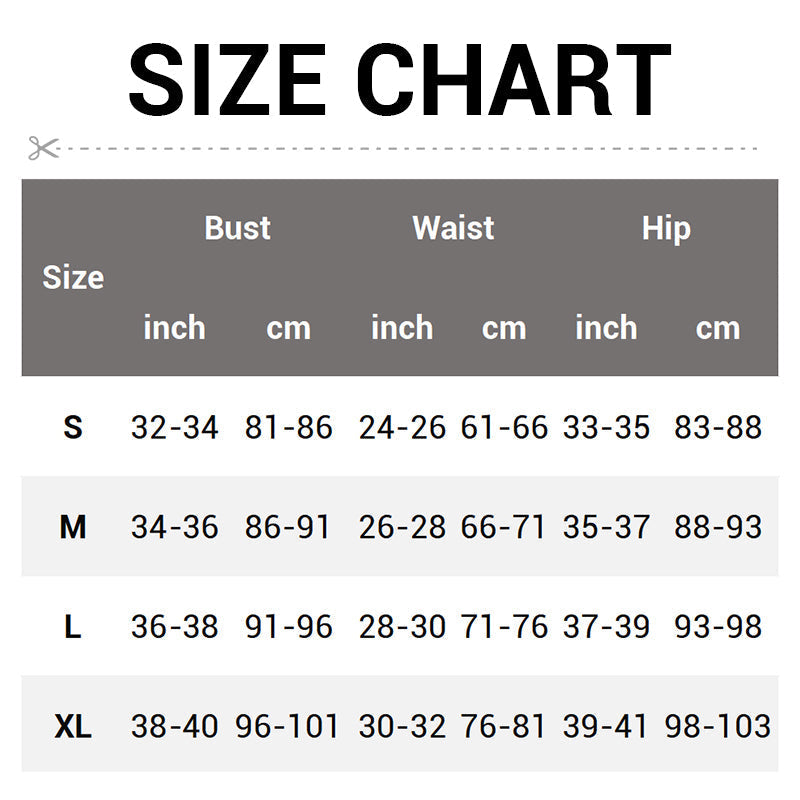
Task: Click the 98-103 hip cm value
Action: tap(718, 726)
